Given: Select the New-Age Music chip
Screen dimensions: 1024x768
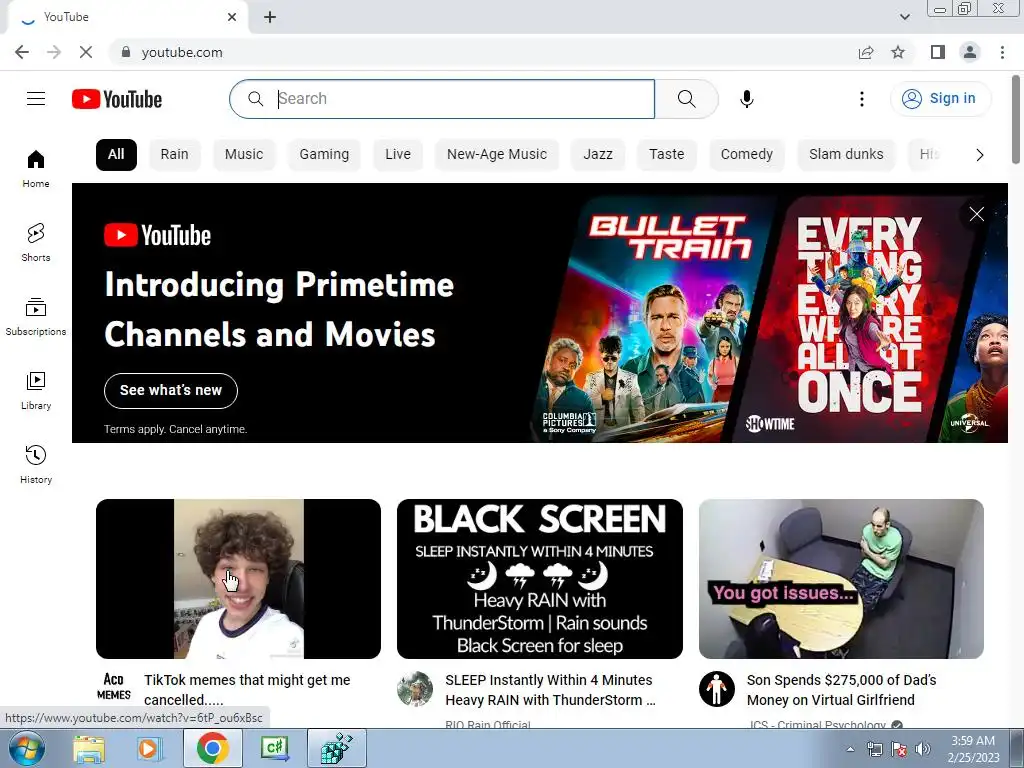Looking at the screenshot, I should click(497, 155).
